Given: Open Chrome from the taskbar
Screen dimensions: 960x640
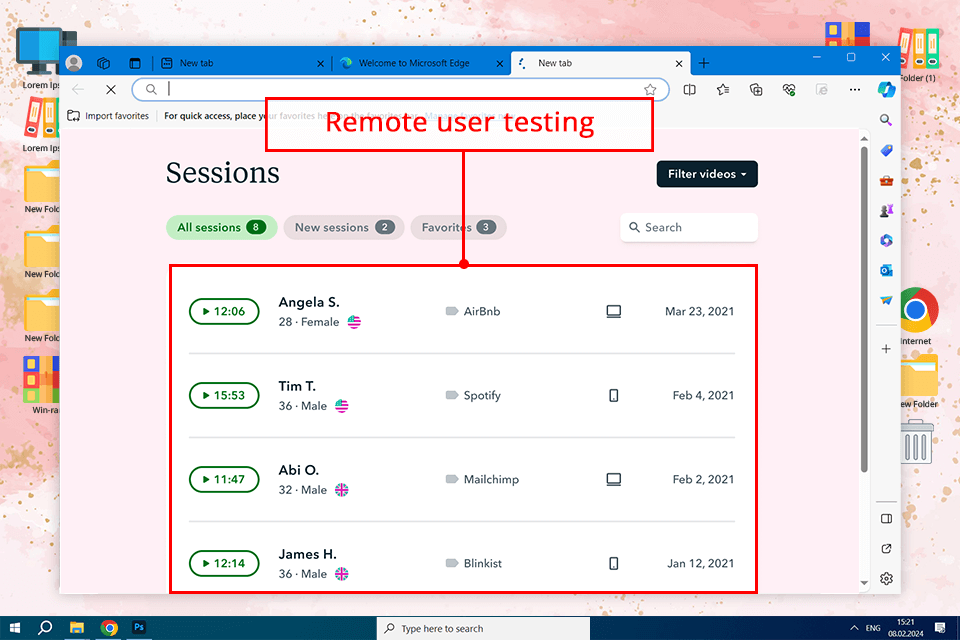Looking at the screenshot, I should 109,628.
